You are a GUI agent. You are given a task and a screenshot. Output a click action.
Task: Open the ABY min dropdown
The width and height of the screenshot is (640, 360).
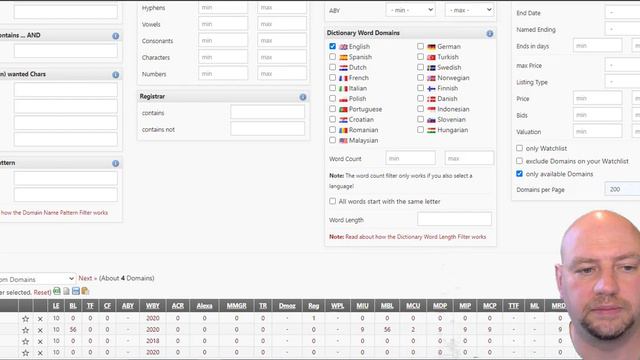(411, 10)
